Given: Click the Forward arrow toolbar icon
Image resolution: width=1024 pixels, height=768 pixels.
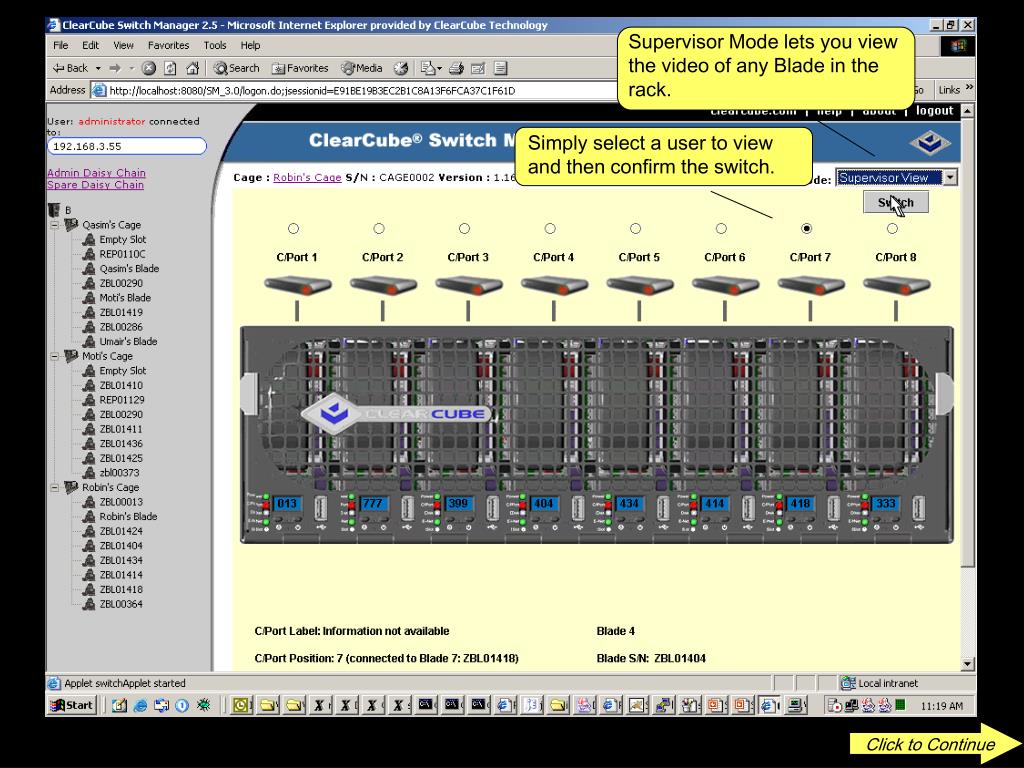Looking at the screenshot, I should pos(116,68).
